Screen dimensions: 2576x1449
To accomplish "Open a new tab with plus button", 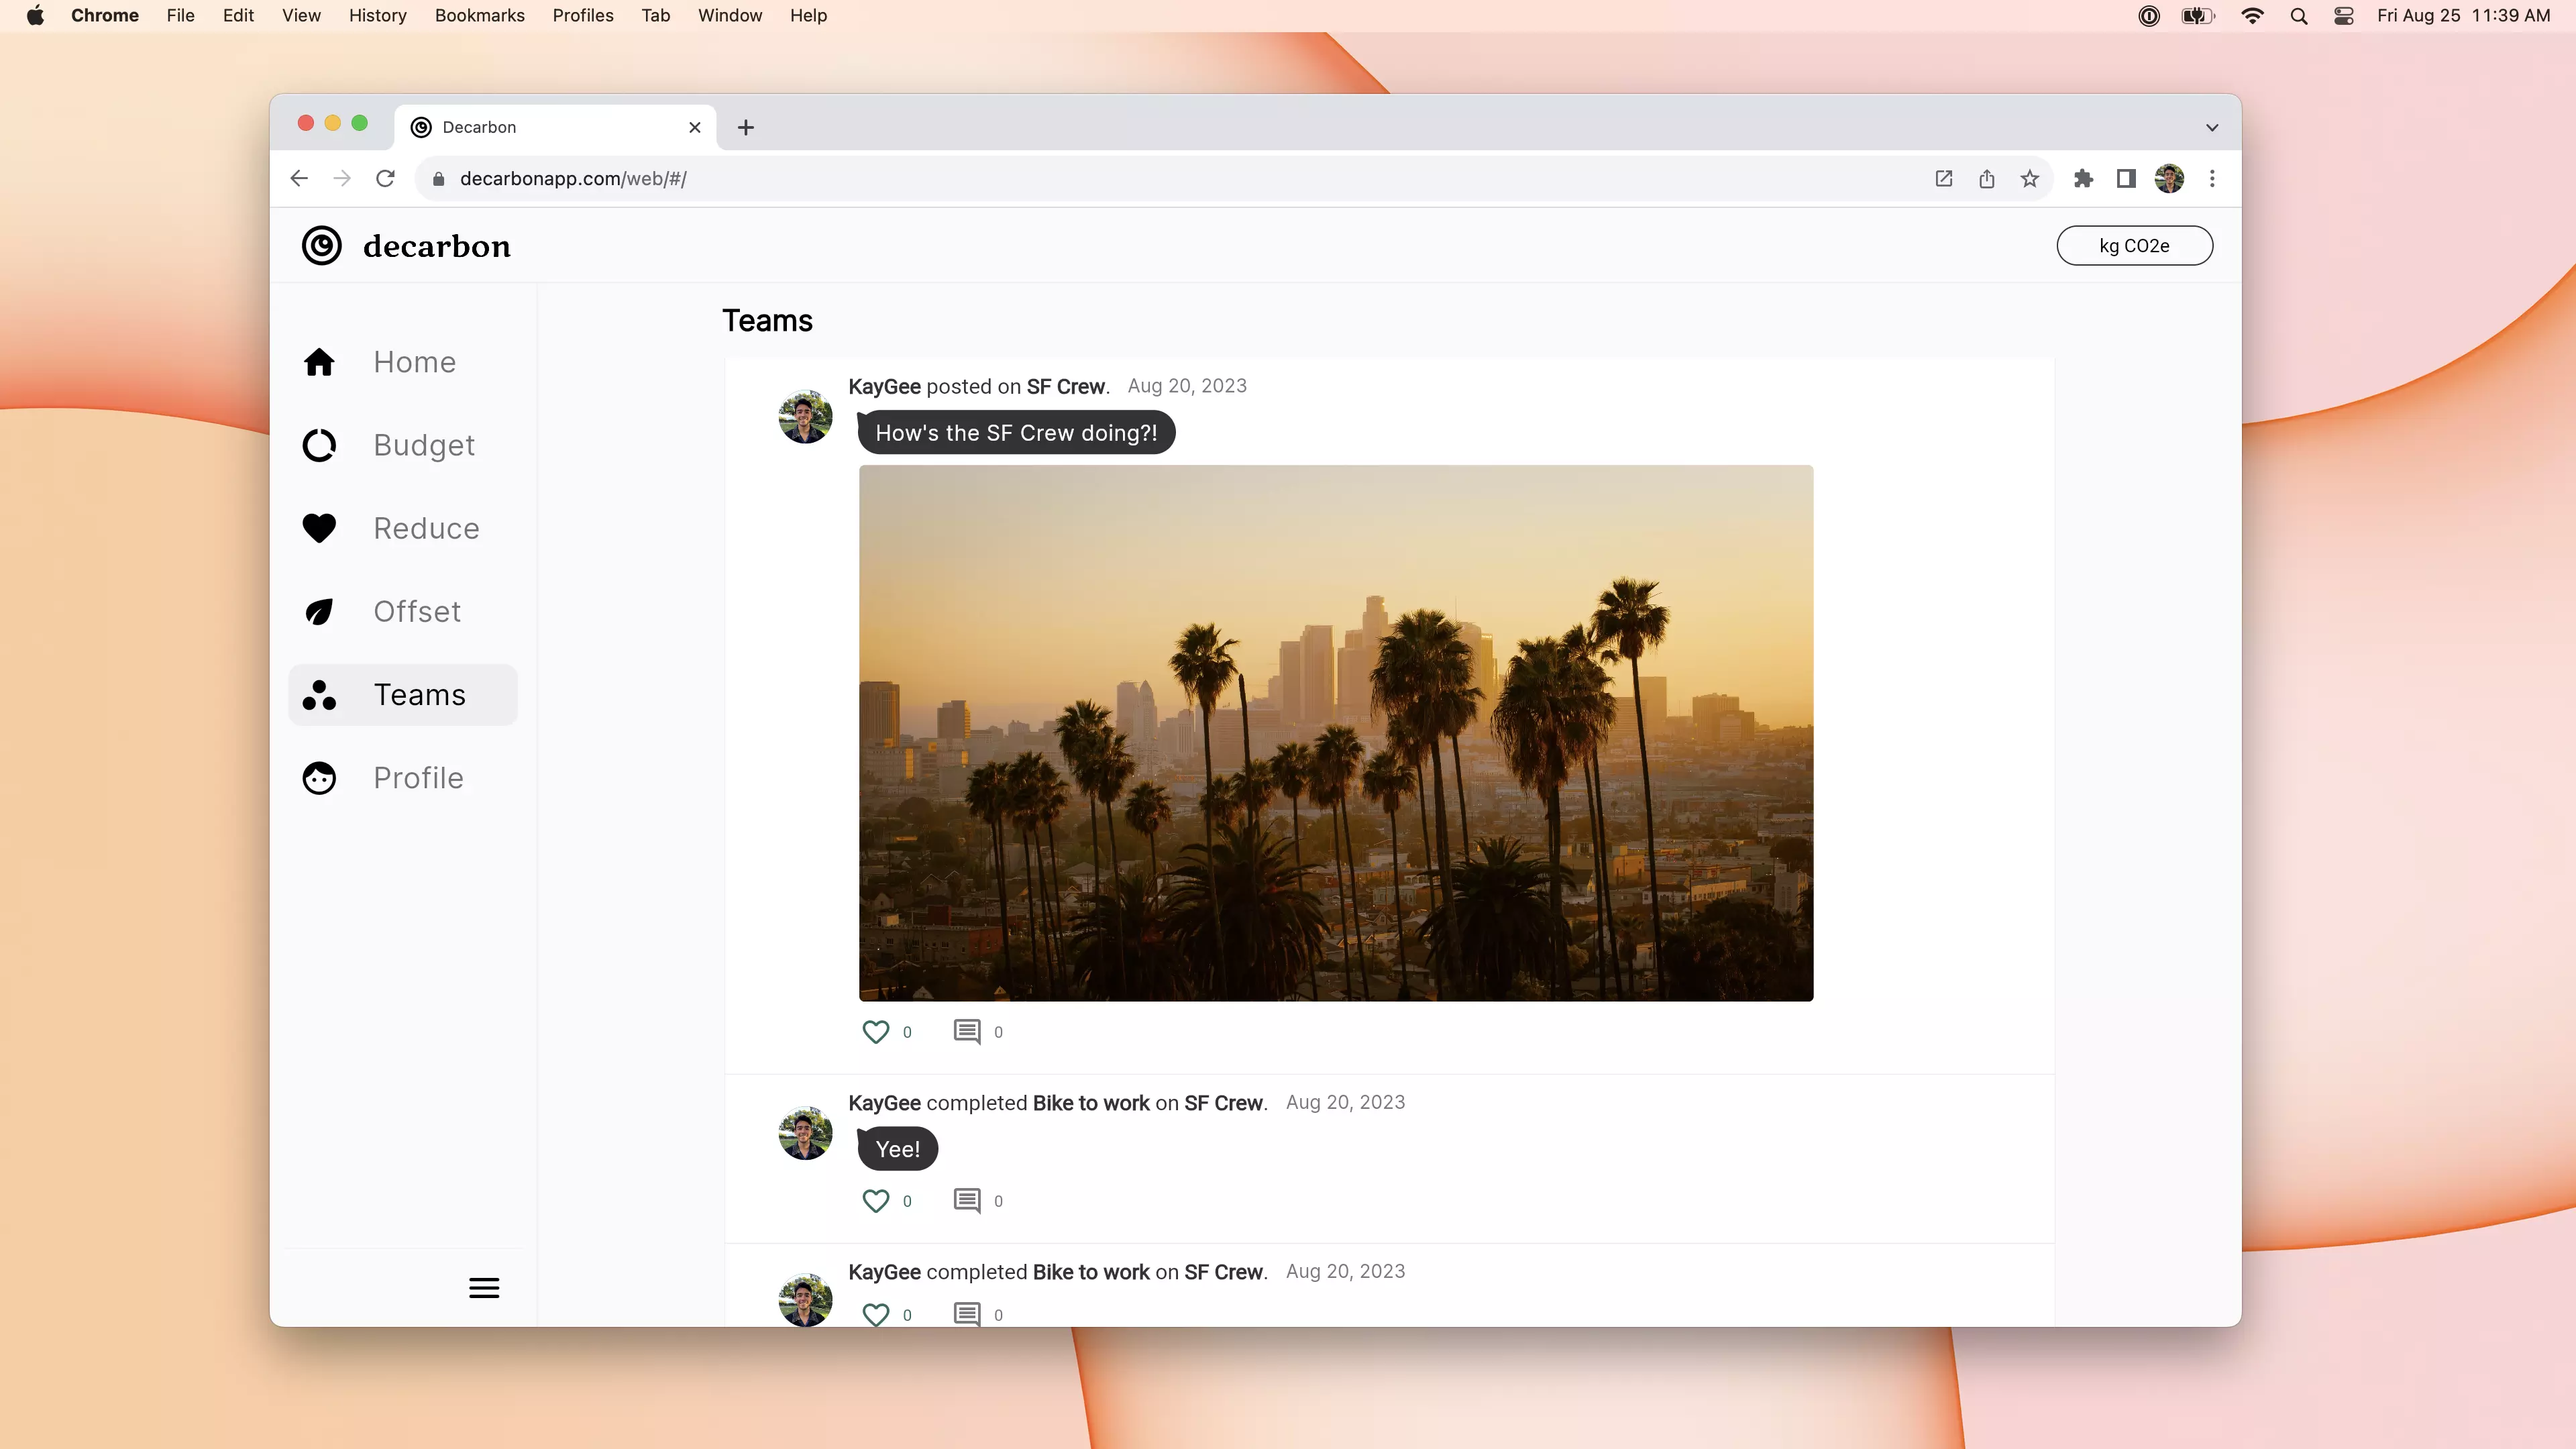I will pos(746,127).
